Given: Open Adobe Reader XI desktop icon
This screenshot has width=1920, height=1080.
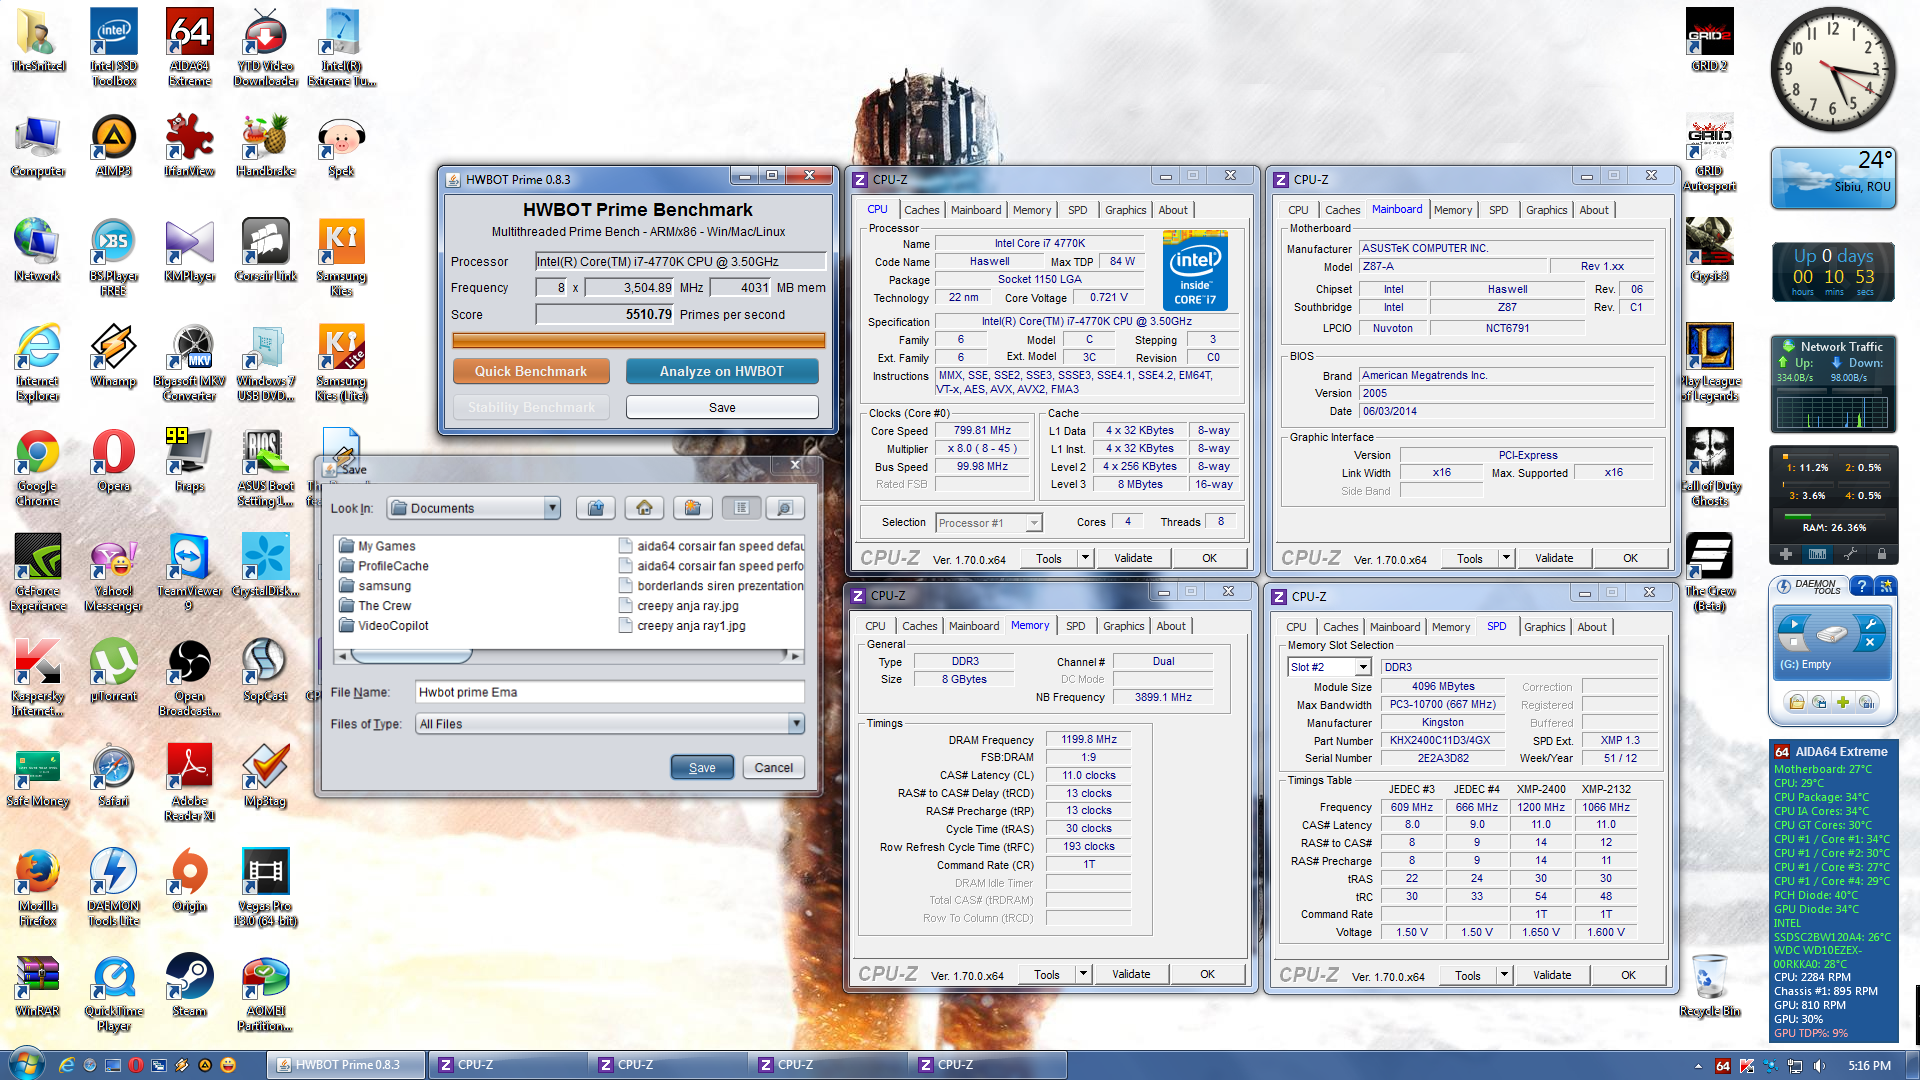Looking at the screenshot, I should pos(189,782).
